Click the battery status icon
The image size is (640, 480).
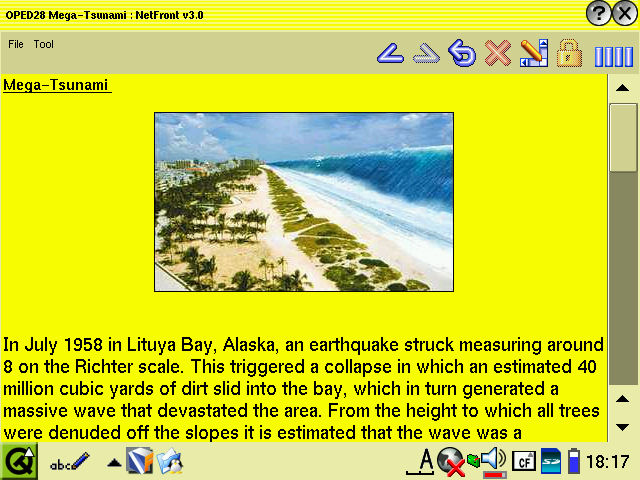coord(574,462)
